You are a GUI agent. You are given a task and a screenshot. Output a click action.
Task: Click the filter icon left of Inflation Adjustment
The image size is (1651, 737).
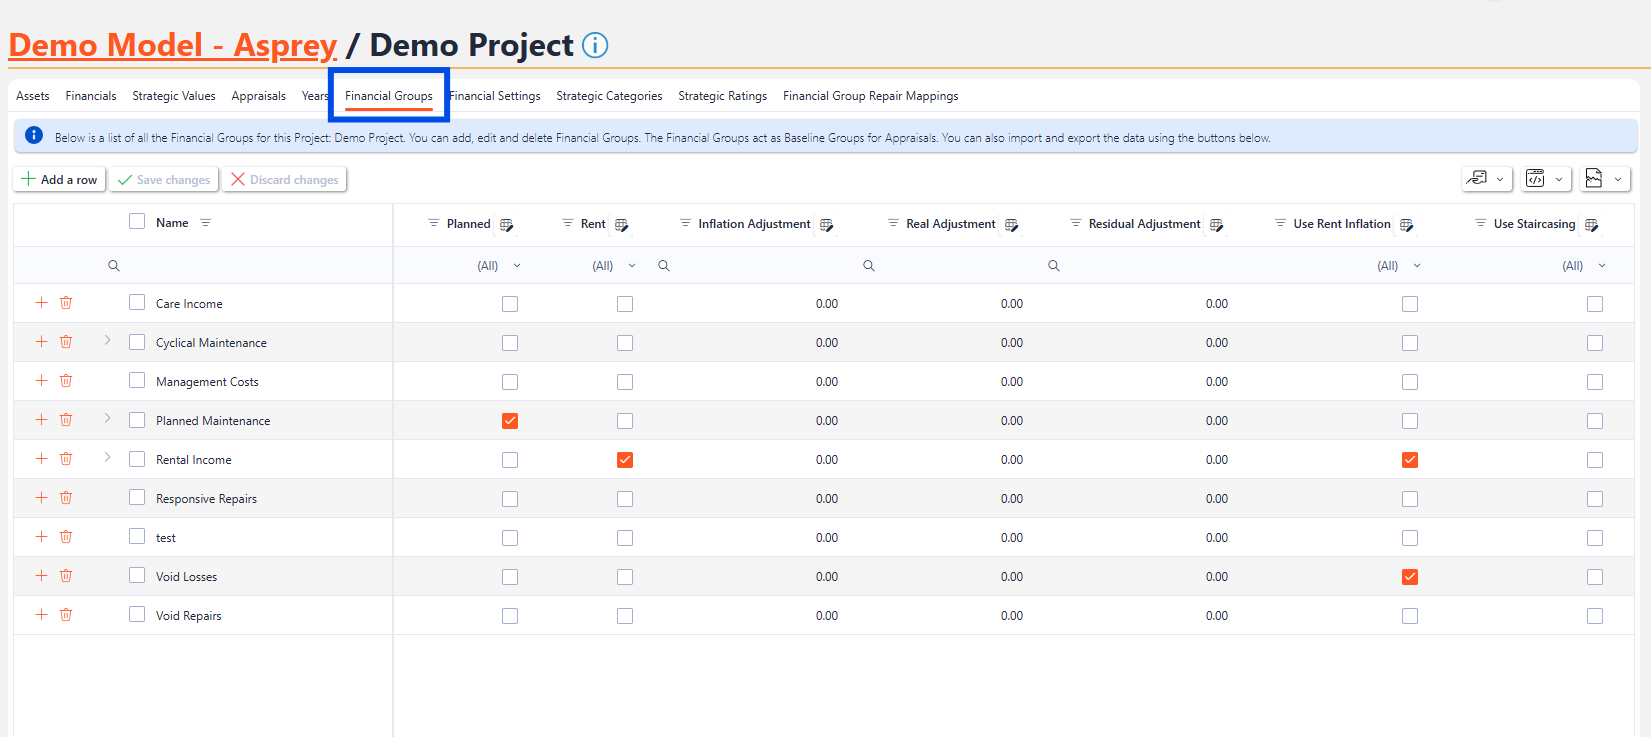point(685,224)
